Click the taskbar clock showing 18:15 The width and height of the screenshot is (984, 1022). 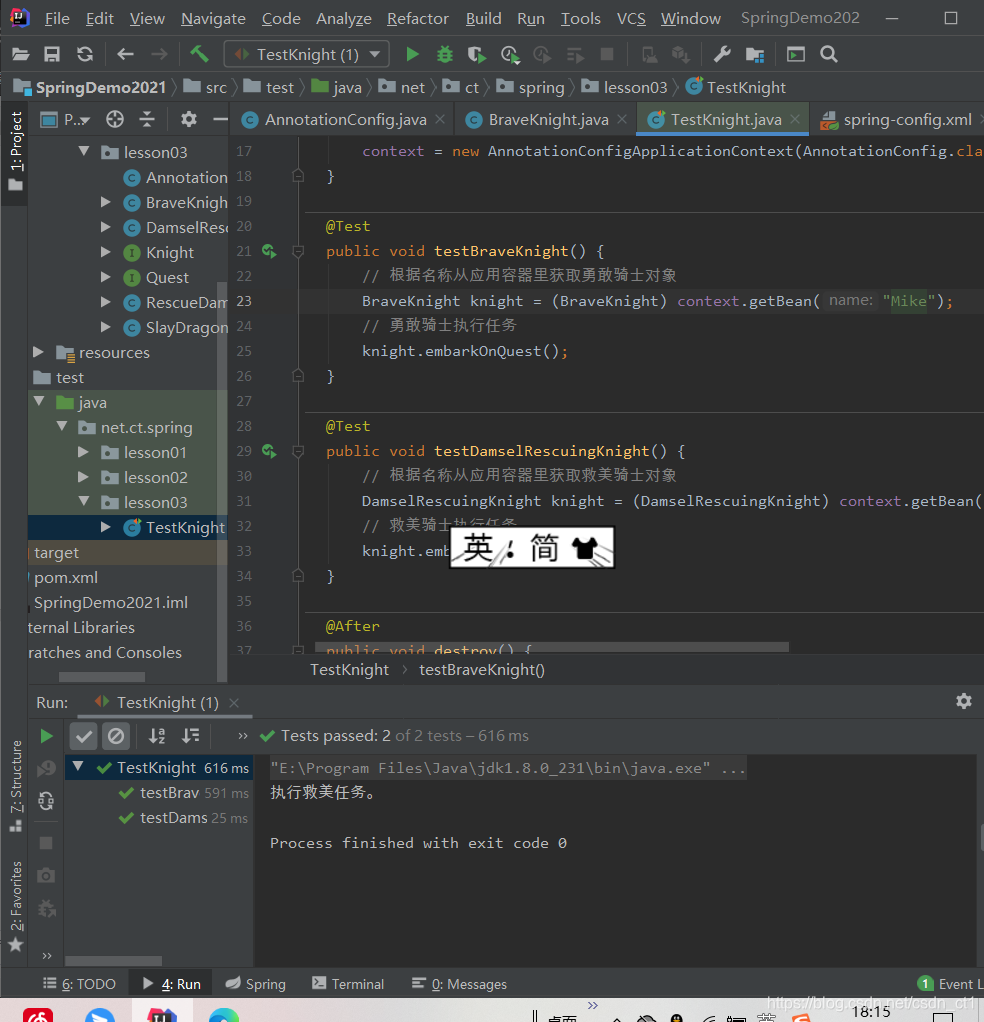(x=871, y=1011)
